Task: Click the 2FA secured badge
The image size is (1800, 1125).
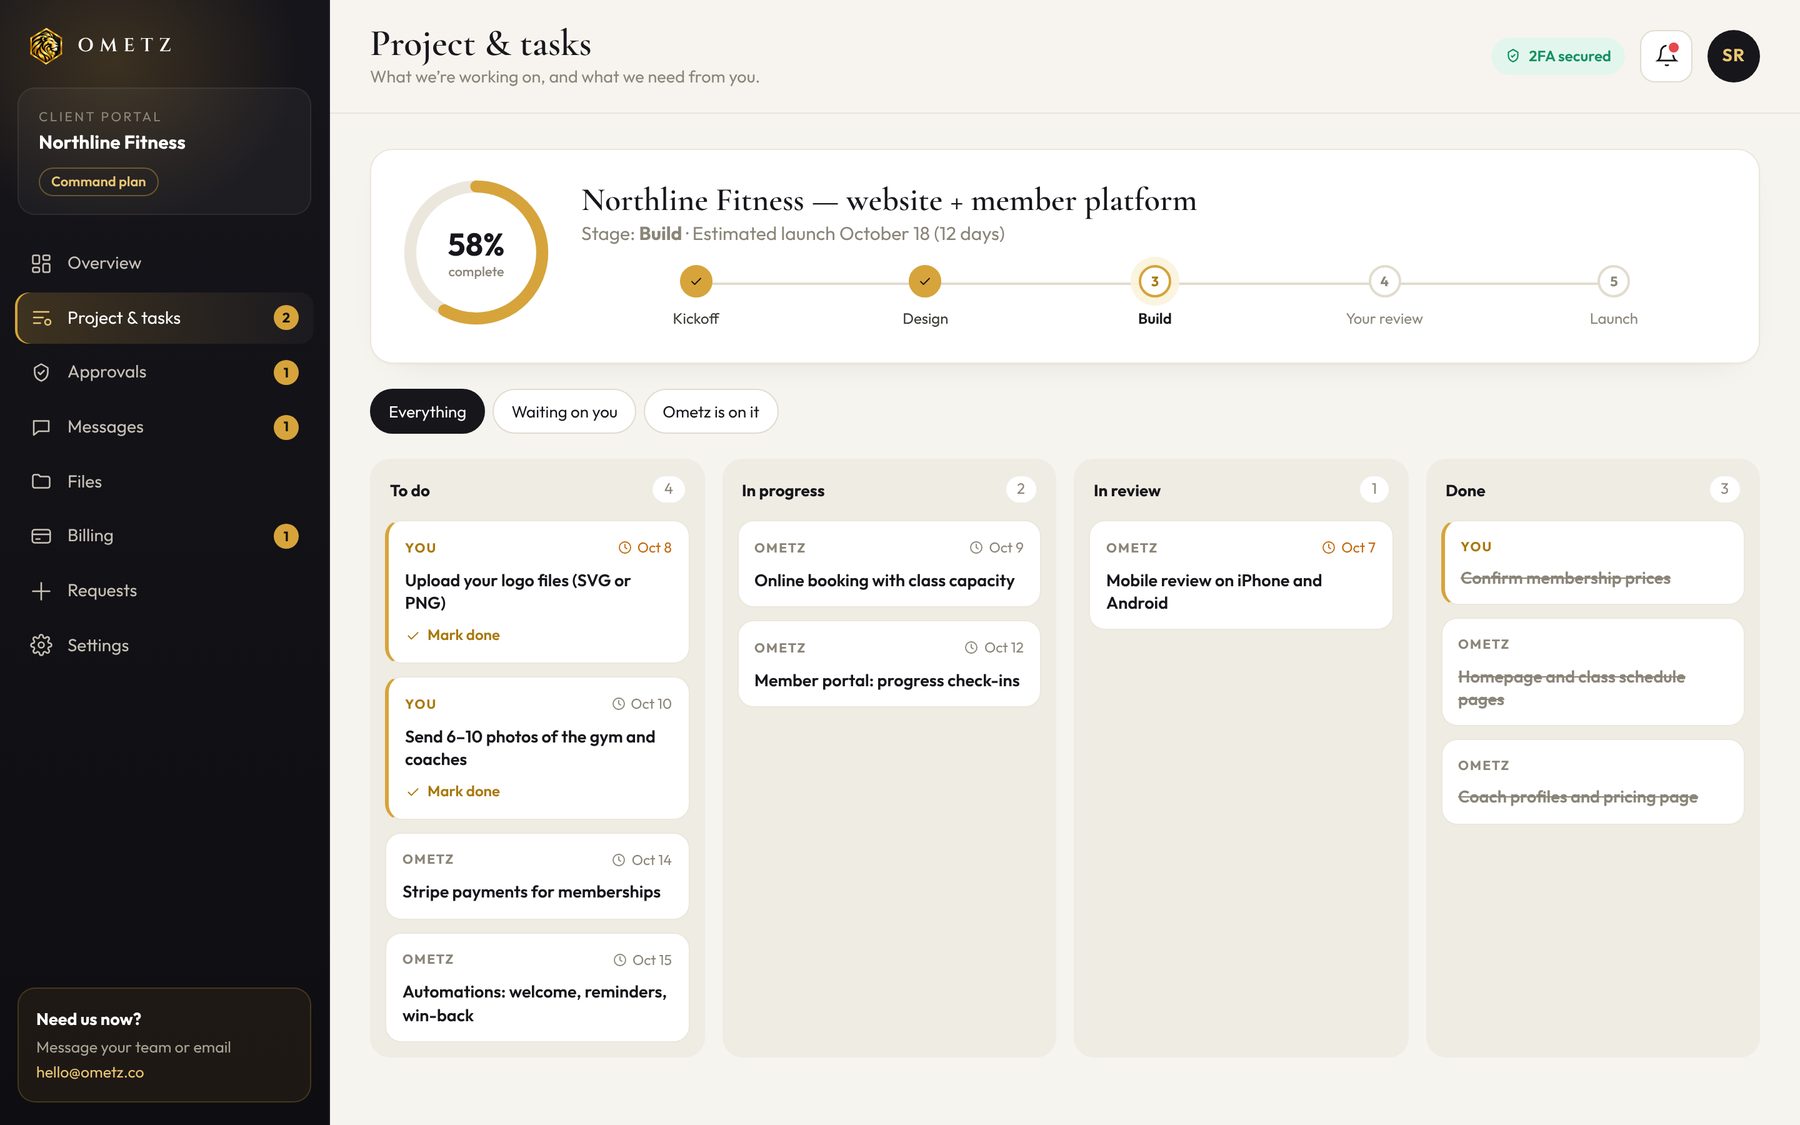Action: (1558, 56)
